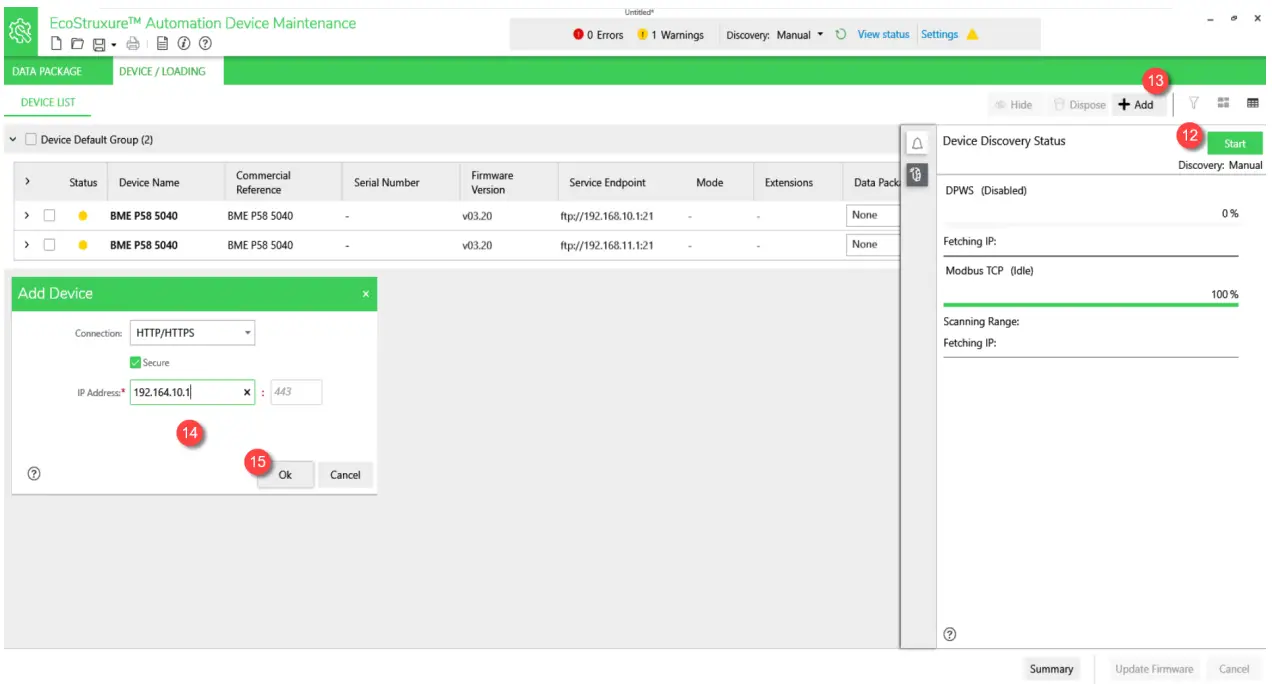Click the Add device button
Image resolution: width=1272 pixels, height=684 pixels.
pyautogui.click(x=1136, y=104)
